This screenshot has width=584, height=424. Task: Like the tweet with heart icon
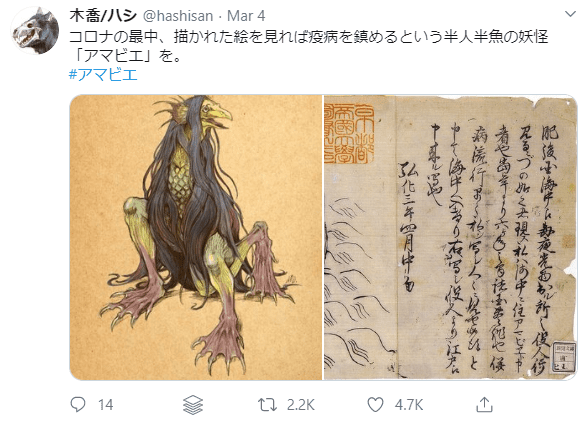pyautogui.click(x=375, y=405)
